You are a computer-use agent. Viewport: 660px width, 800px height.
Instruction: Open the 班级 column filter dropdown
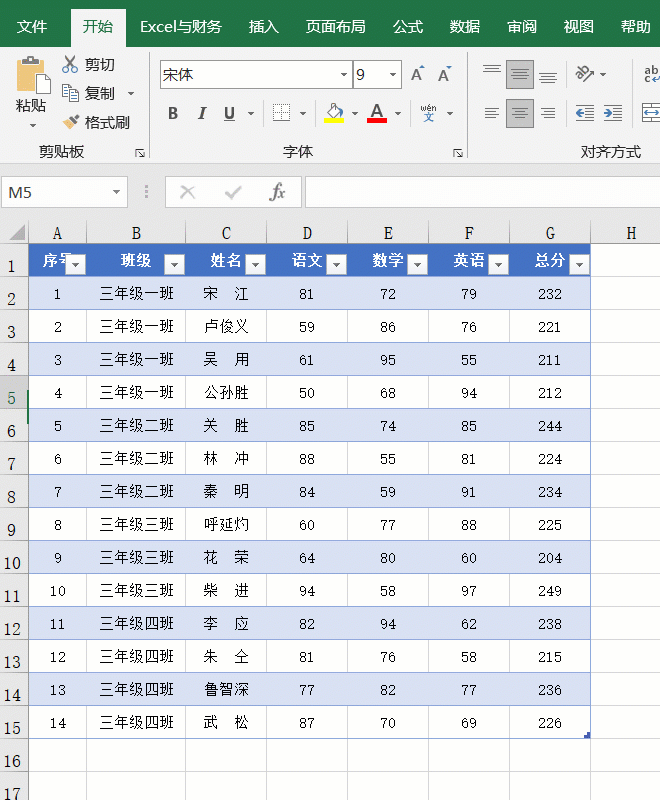(174, 263)
